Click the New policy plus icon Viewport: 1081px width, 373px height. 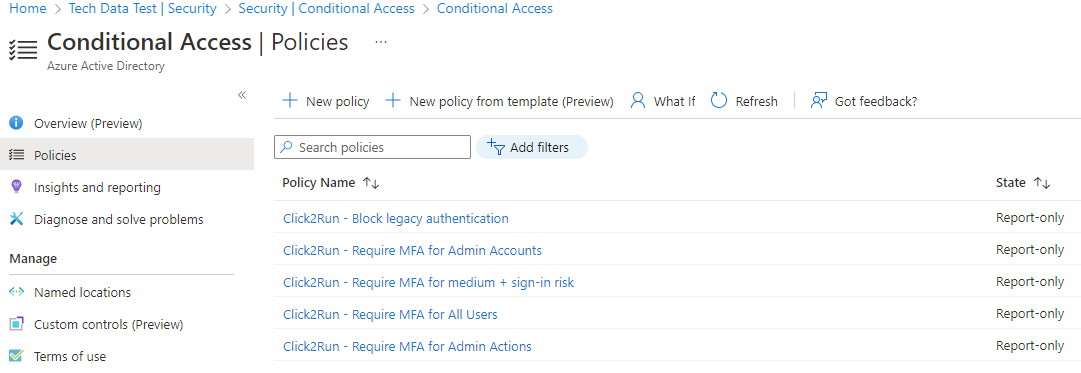pyautogui.click(x=290, y=101)
